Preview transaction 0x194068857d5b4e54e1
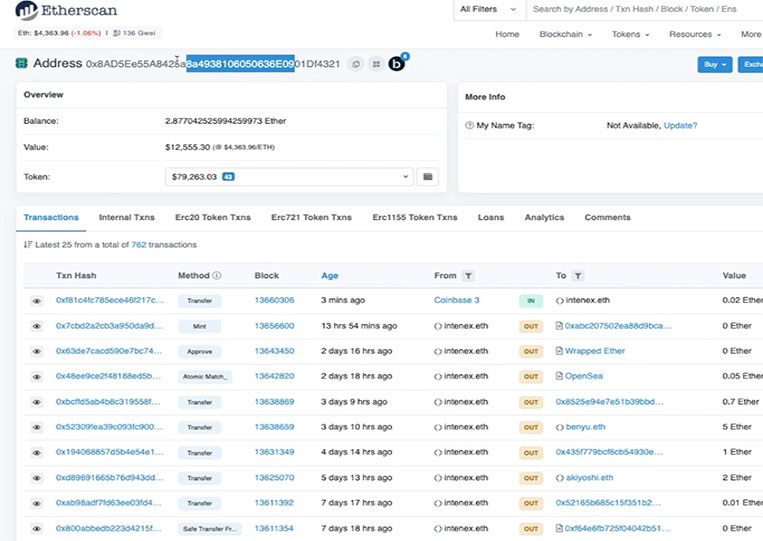 pos(36,453)
